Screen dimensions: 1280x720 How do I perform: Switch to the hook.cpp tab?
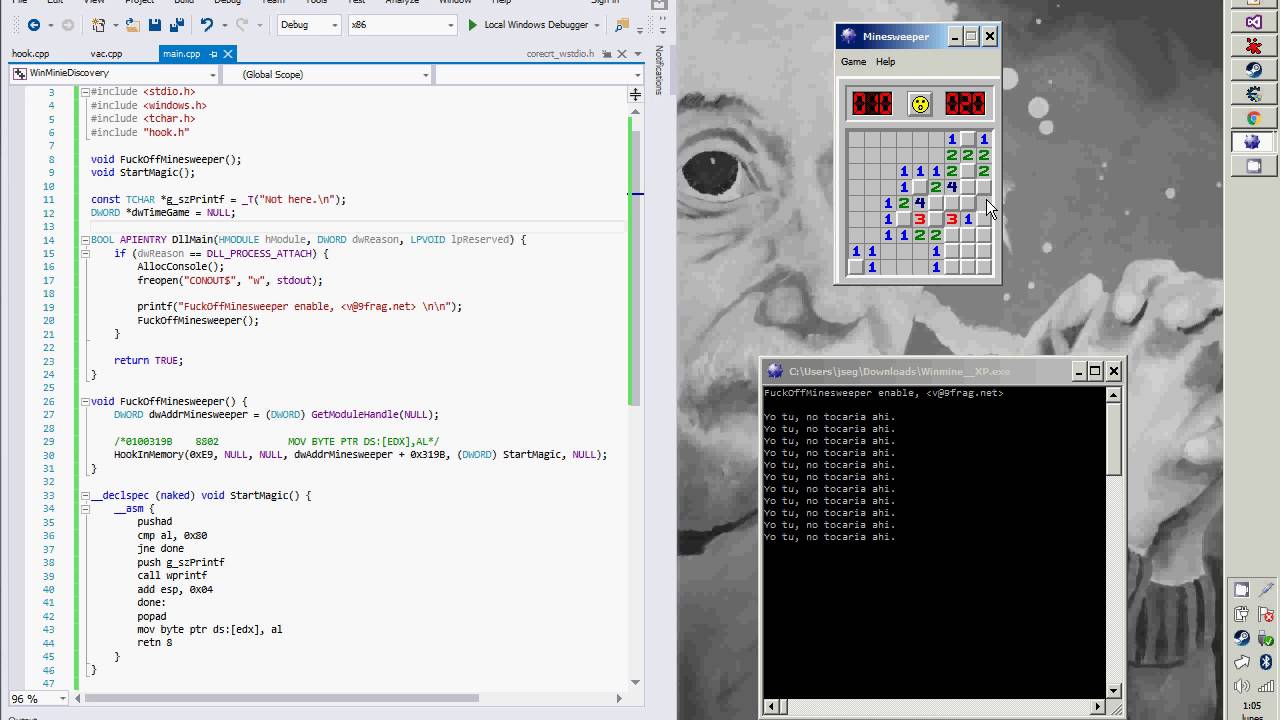point(30,54)
